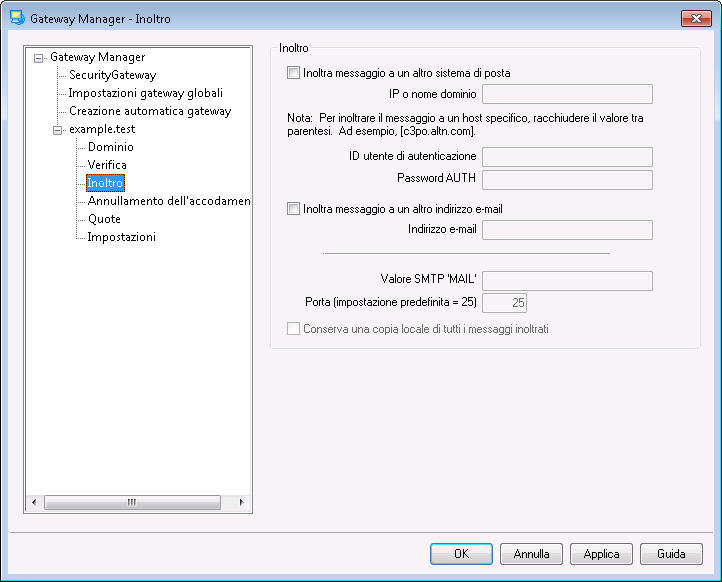Click the Applica button
This screenshot has width=722, height=582.
pyautogui.click(x=601, y=554)
